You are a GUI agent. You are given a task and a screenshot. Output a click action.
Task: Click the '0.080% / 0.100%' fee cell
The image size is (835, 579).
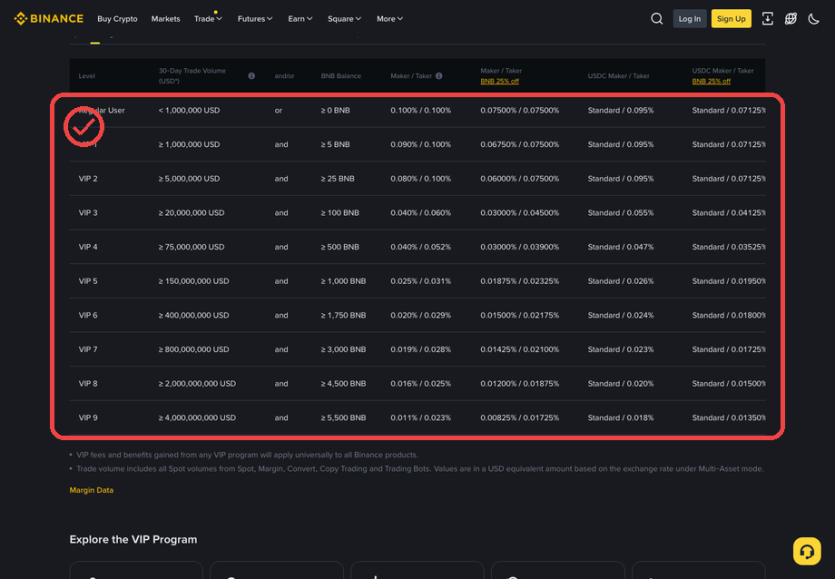click(x=420, y=178)
